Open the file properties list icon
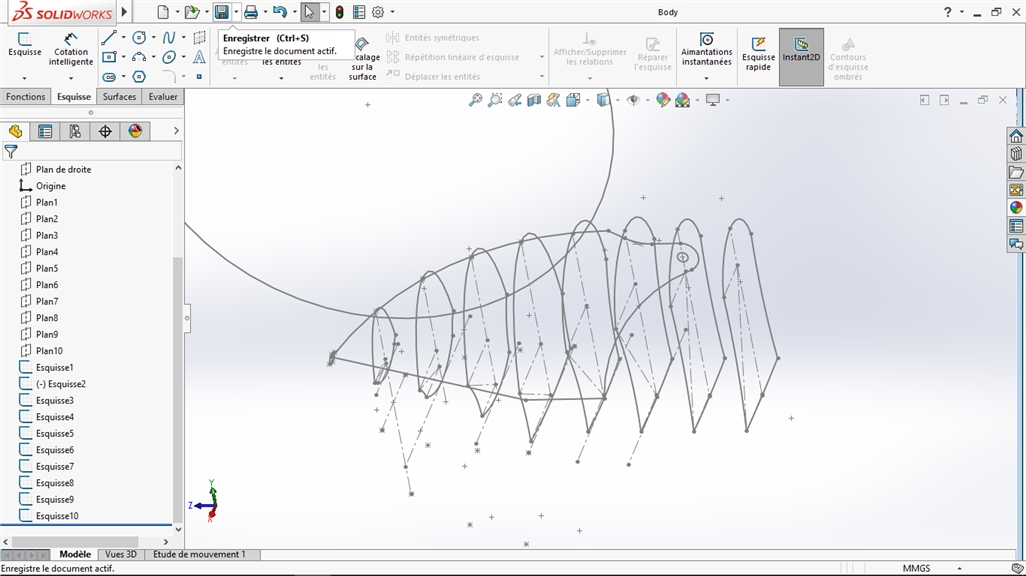This screenshot has height=576, width=1026. tap(359, 12)
